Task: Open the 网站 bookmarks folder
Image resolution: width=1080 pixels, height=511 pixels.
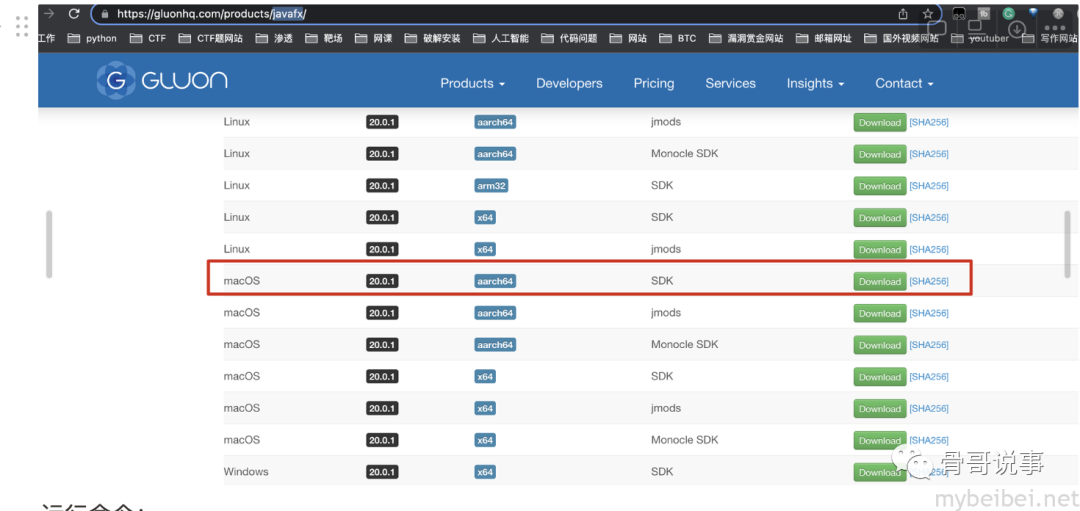Action: pos(628,39)
